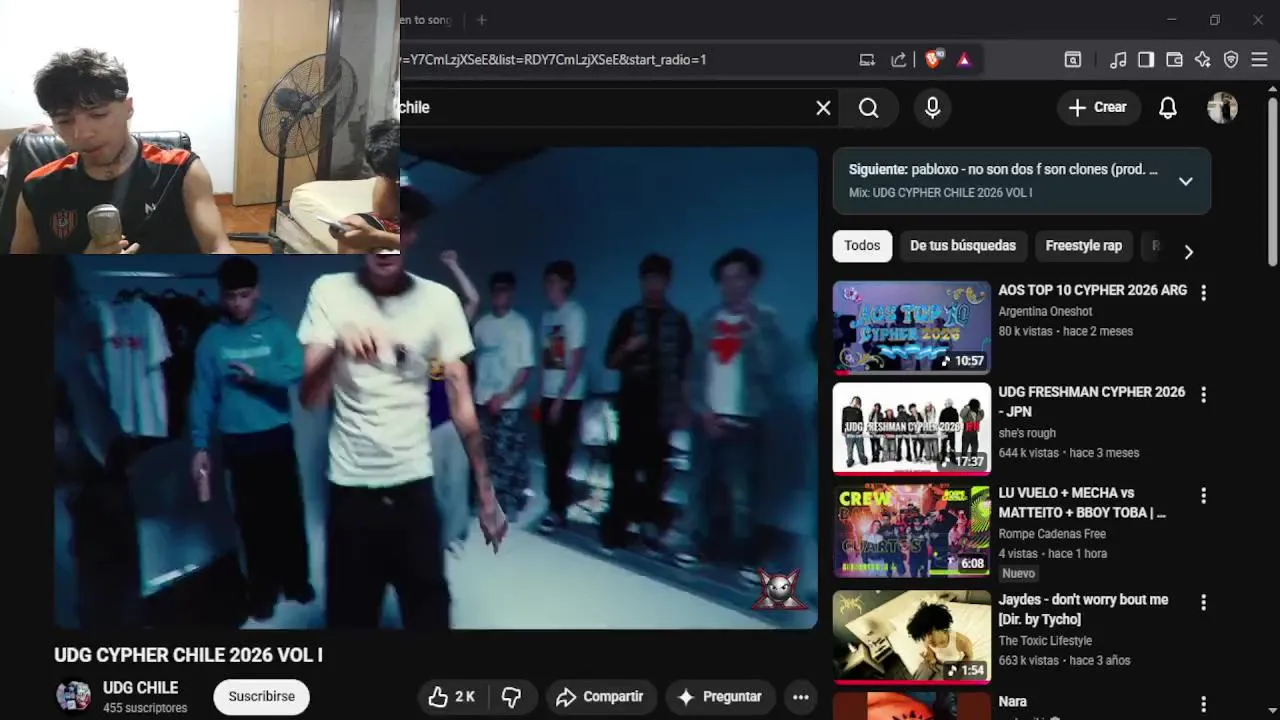This screenshot has height=720, width=1280.
Task: Open AOS TOP 10 CYPHER 2026 thumbnail
Action: [912, 327]
